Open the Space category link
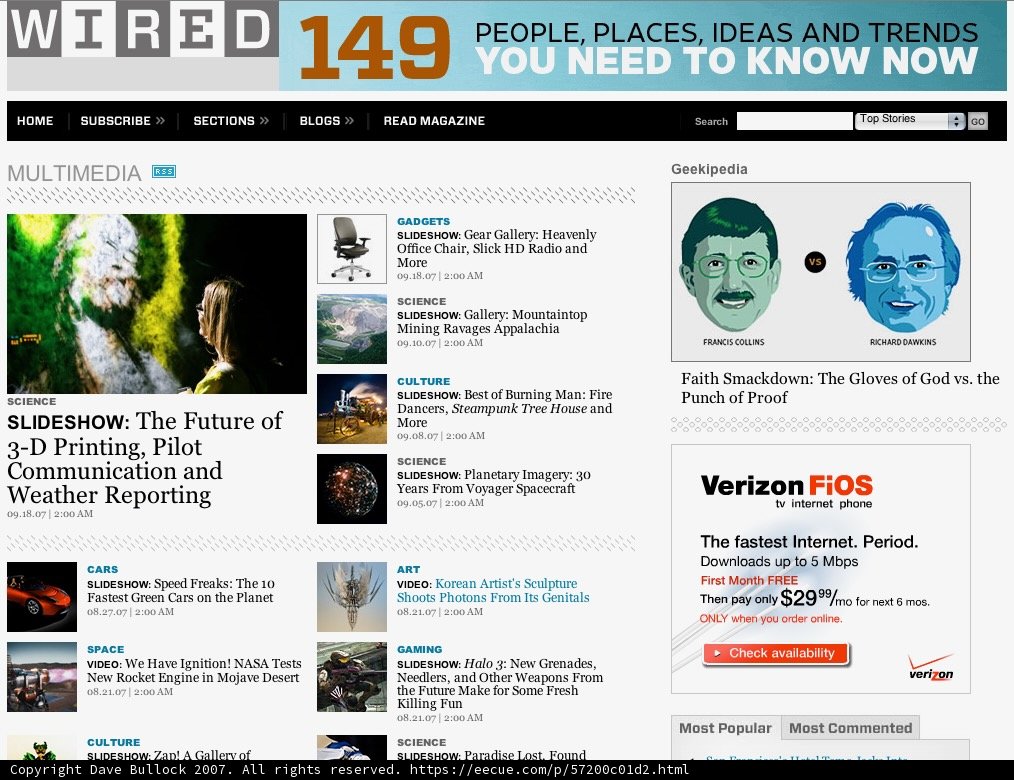Viewport: 1014px width, 780px height. 105,649
